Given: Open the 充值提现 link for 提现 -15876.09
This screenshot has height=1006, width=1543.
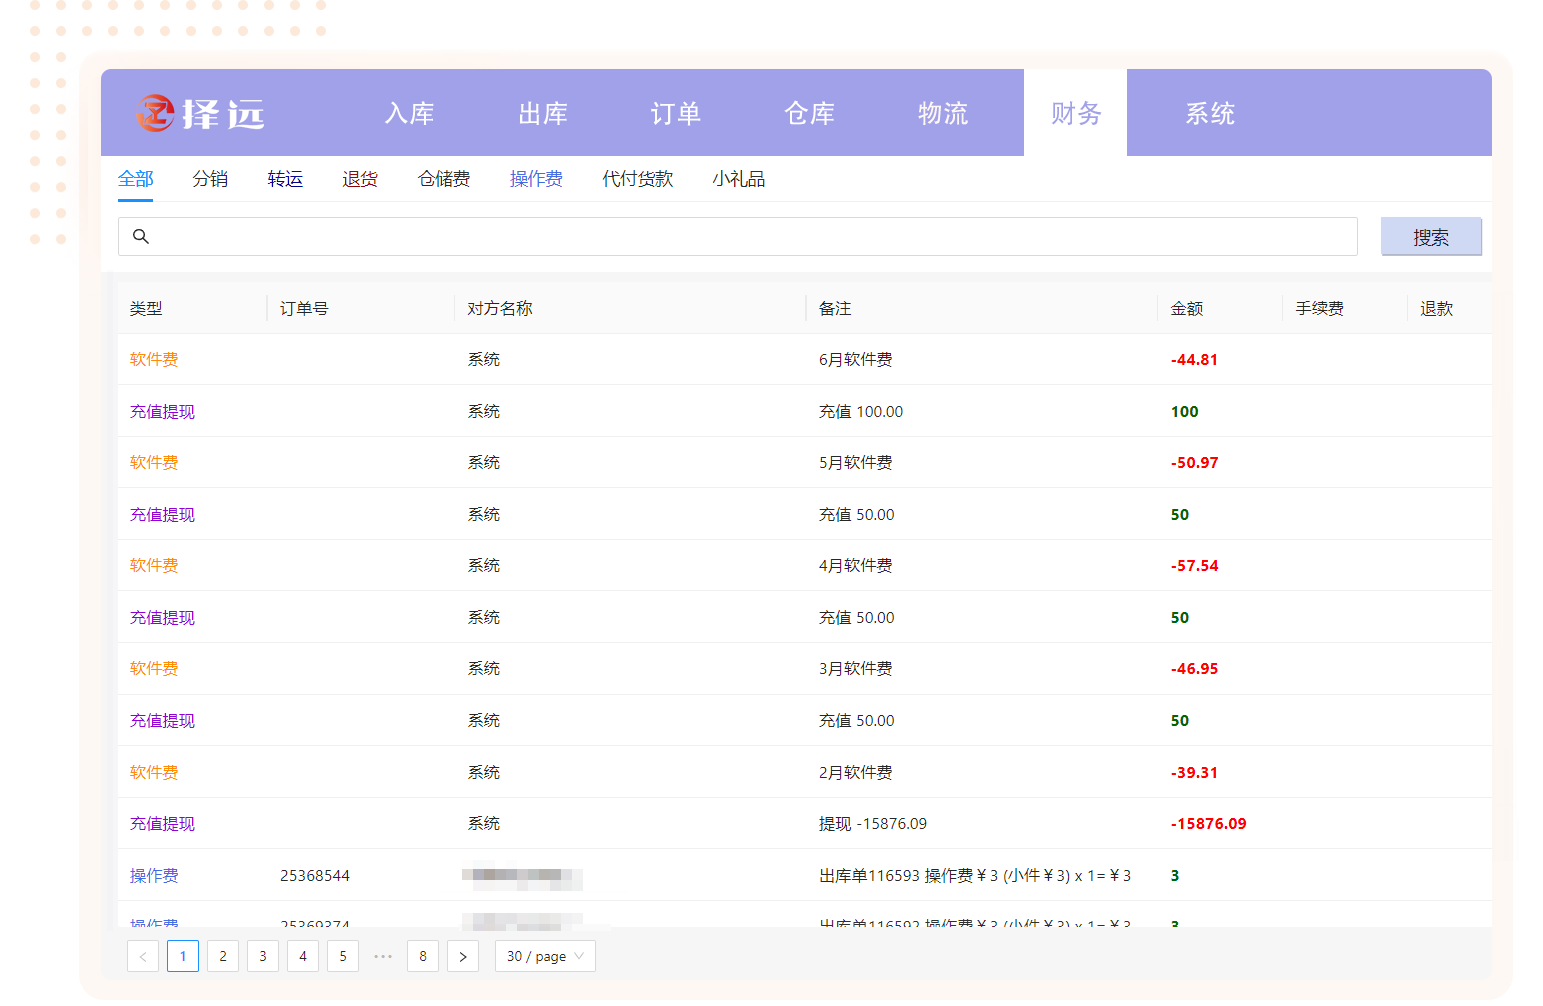Looking at the screenshot, I should click(162, 823).
